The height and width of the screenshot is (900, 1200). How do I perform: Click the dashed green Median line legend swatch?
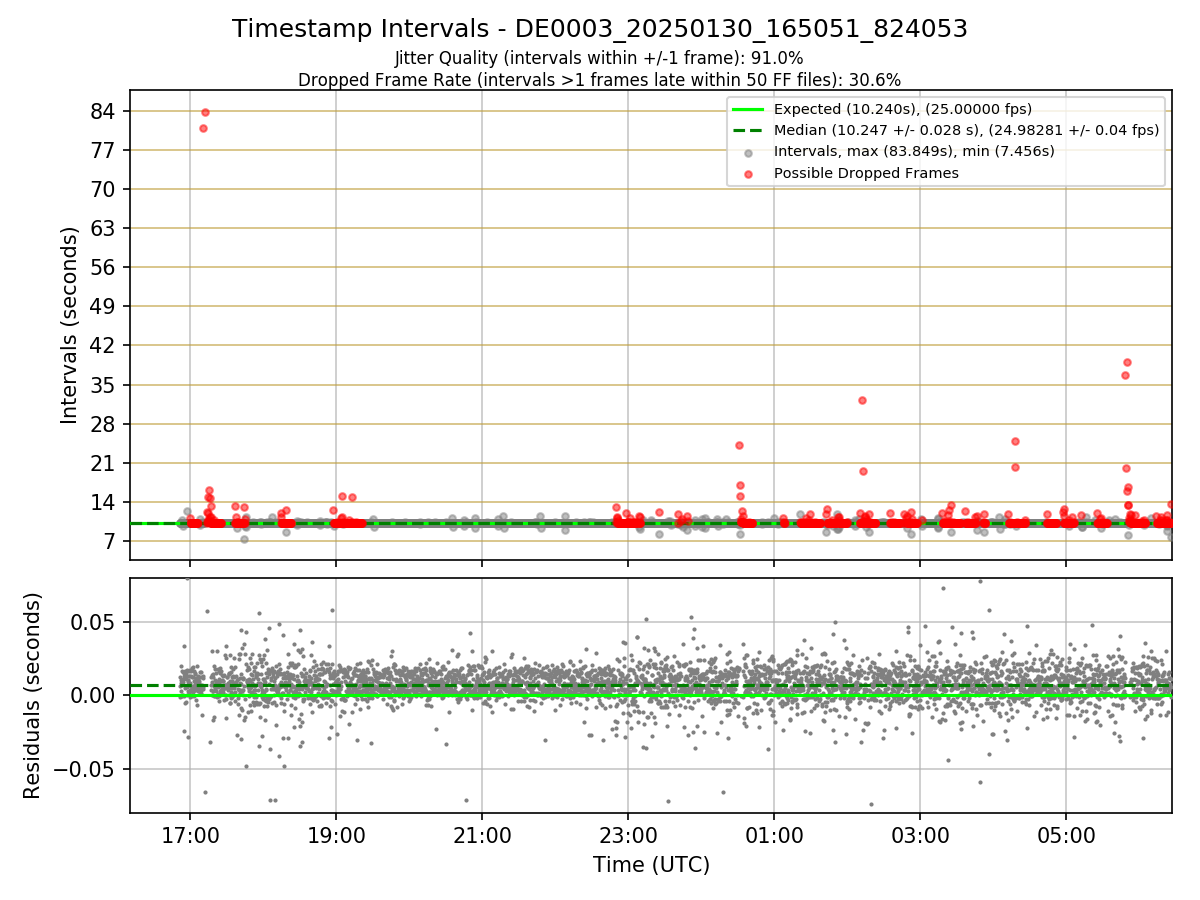(749, 130)
